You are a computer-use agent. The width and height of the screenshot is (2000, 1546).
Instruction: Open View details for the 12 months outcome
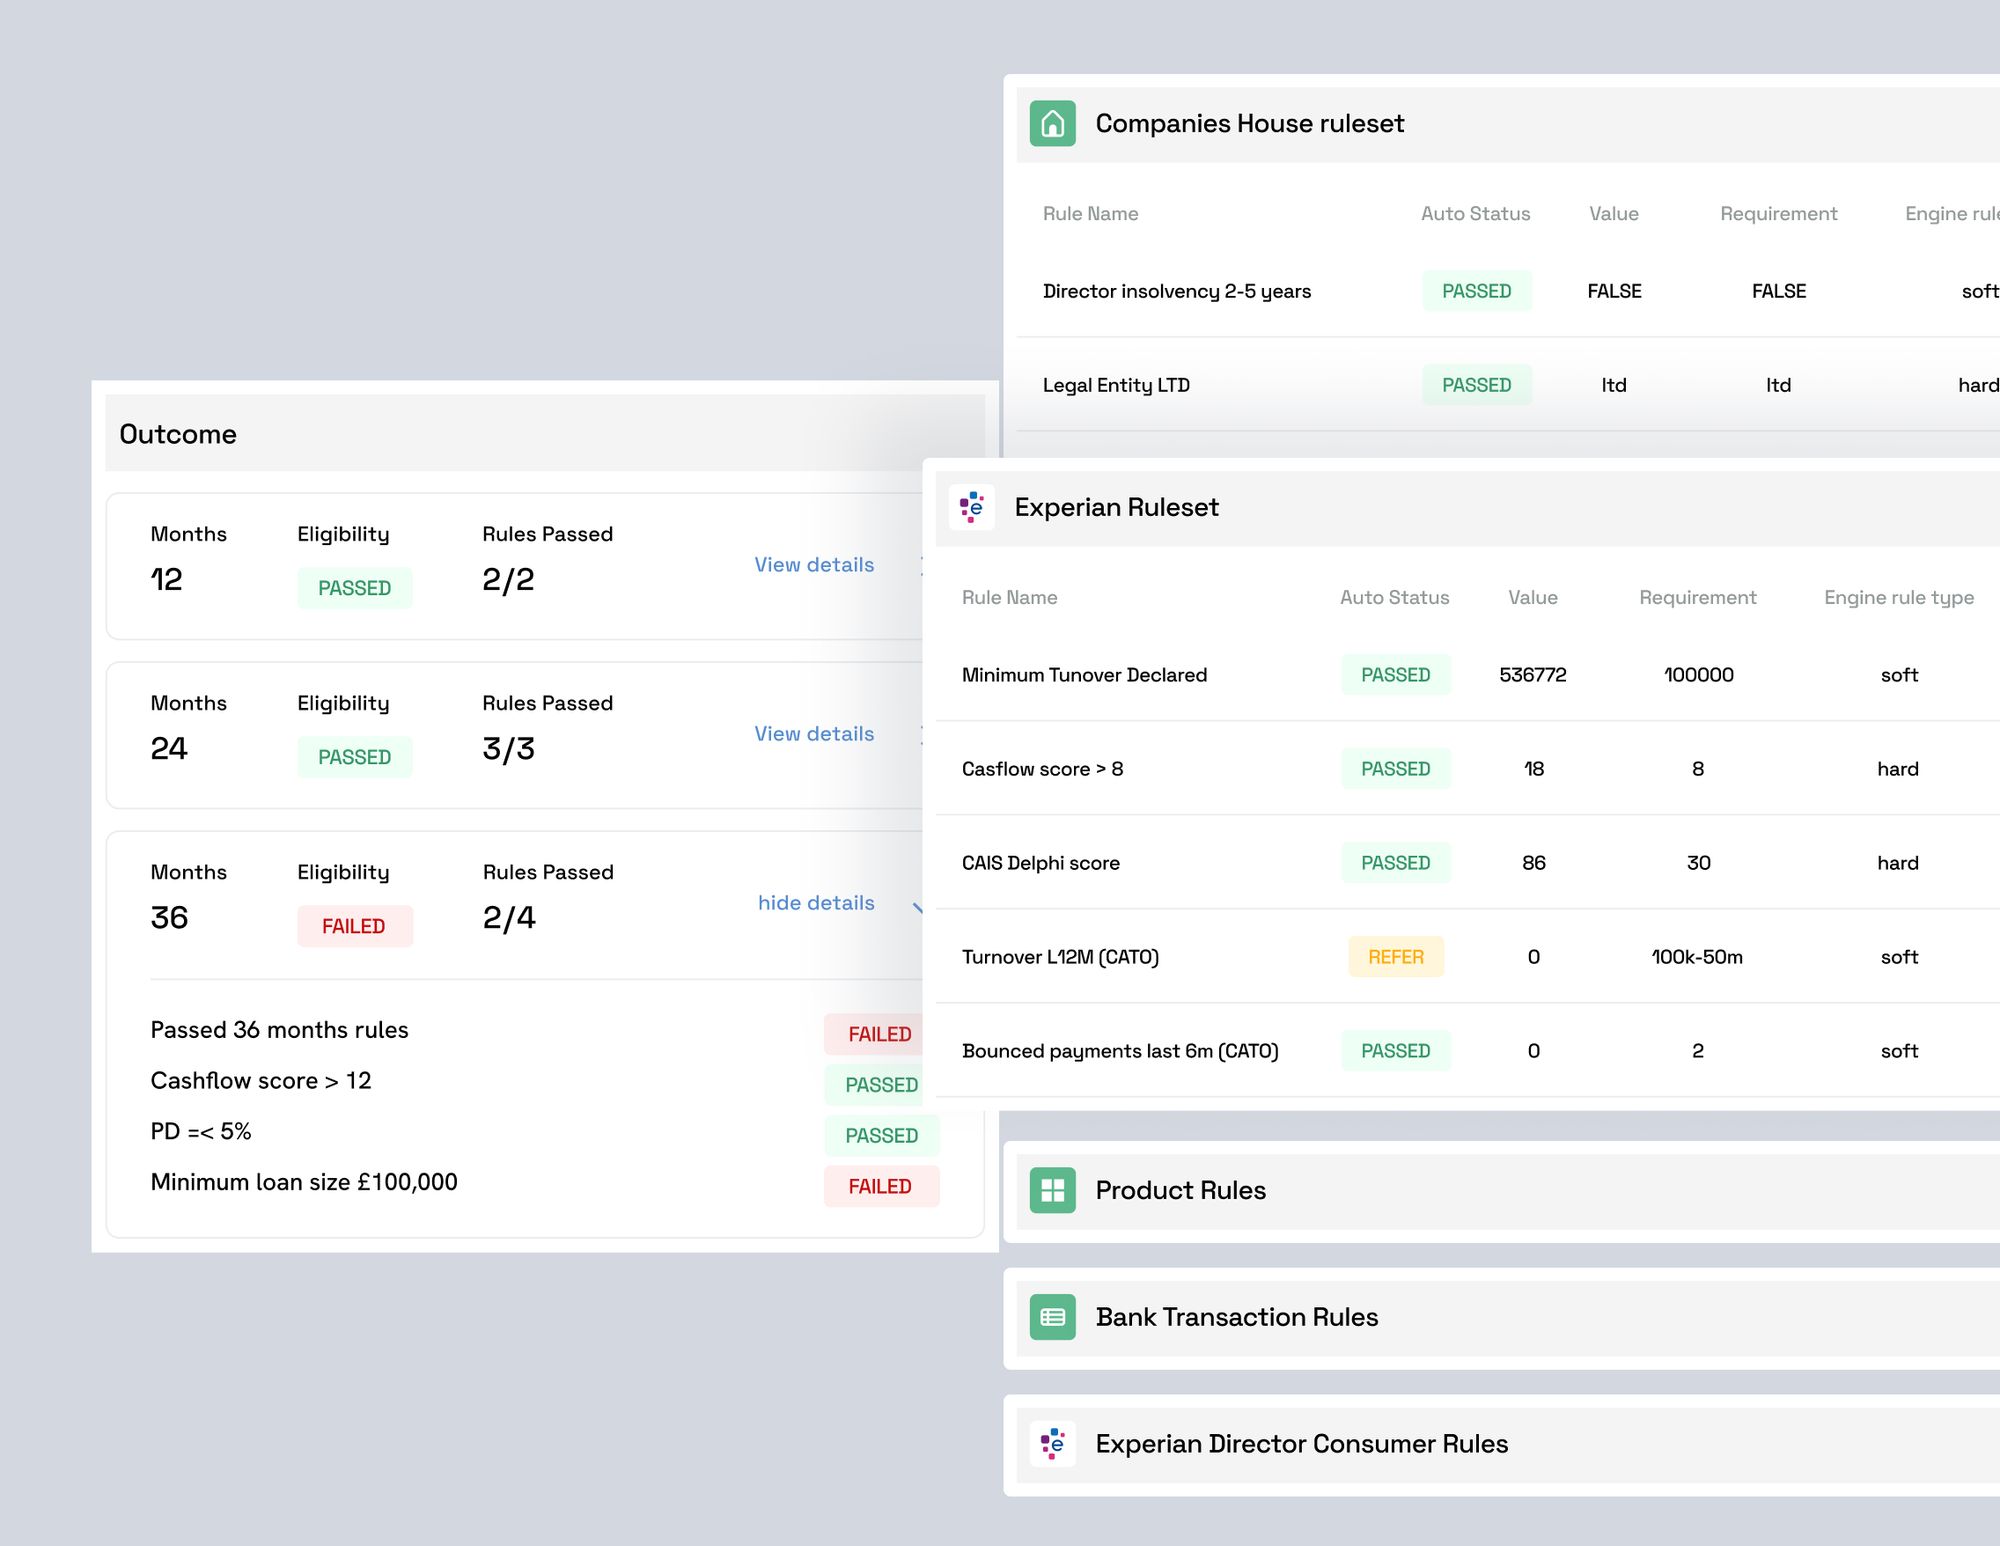click(813, 565)
